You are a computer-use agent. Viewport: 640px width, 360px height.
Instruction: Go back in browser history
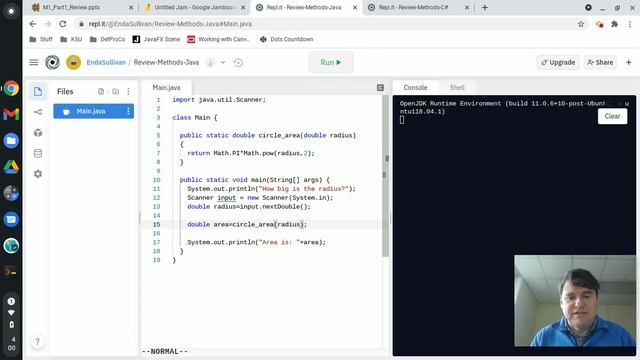click(33, 24)
